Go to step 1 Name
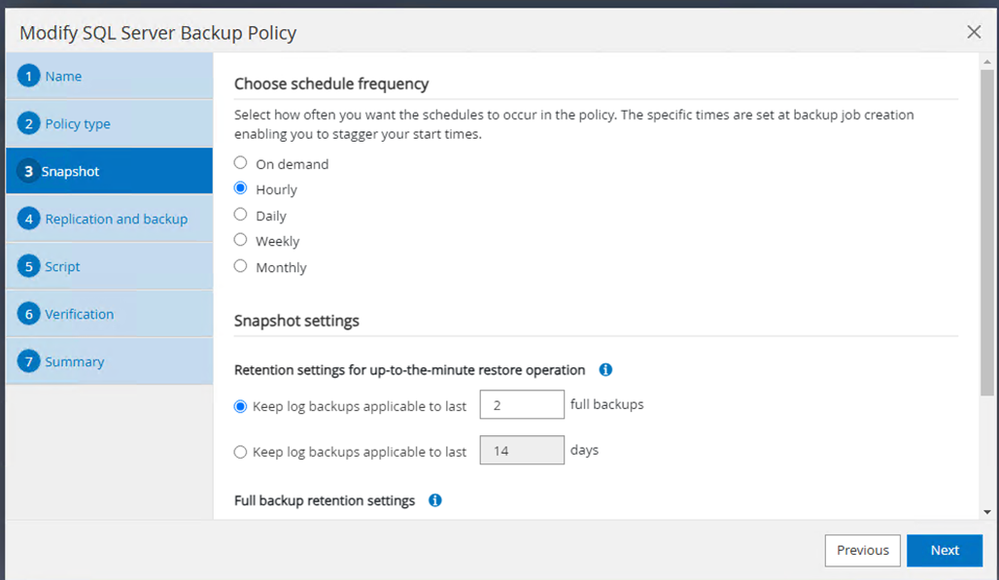This screenshot has height=580, width=999. pyautogui.click(x=63, y=77)
